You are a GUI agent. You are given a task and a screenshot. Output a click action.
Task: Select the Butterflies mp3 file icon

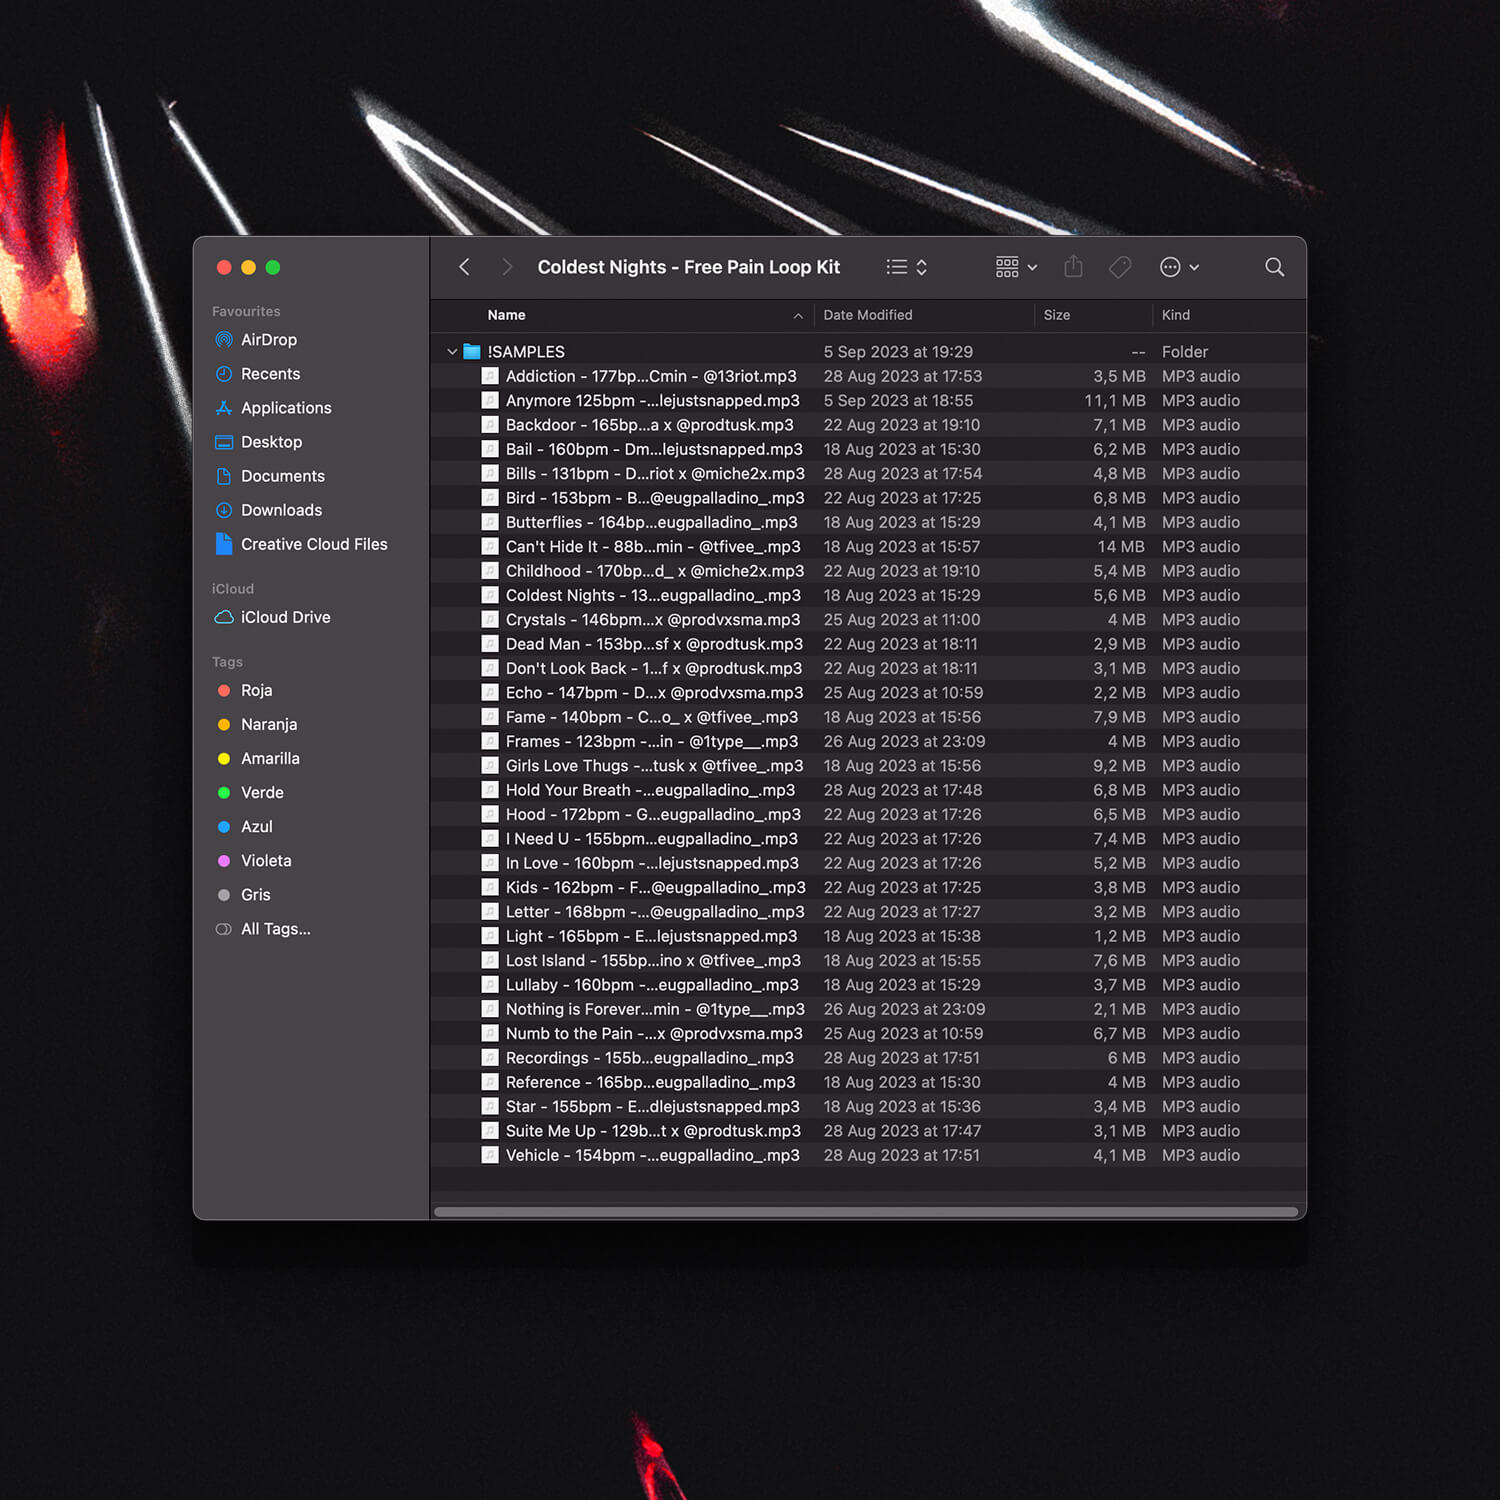[490, 522]
